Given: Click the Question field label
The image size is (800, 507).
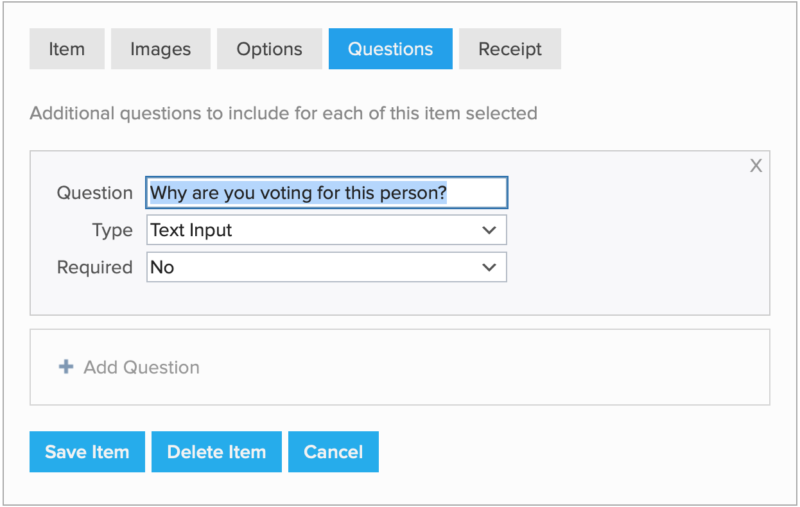Looking at the screenshot, I should pos(94,193).
